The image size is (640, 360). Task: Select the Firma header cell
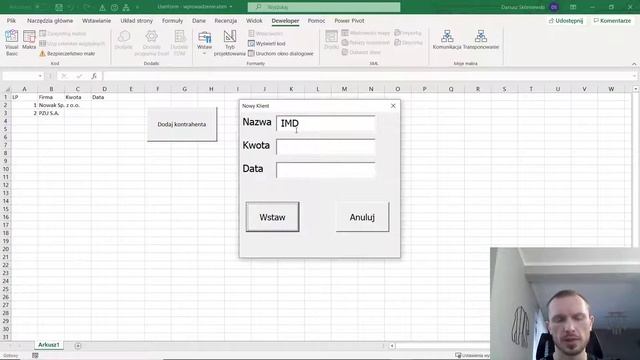pyautogui.click(x=51, y=97)
